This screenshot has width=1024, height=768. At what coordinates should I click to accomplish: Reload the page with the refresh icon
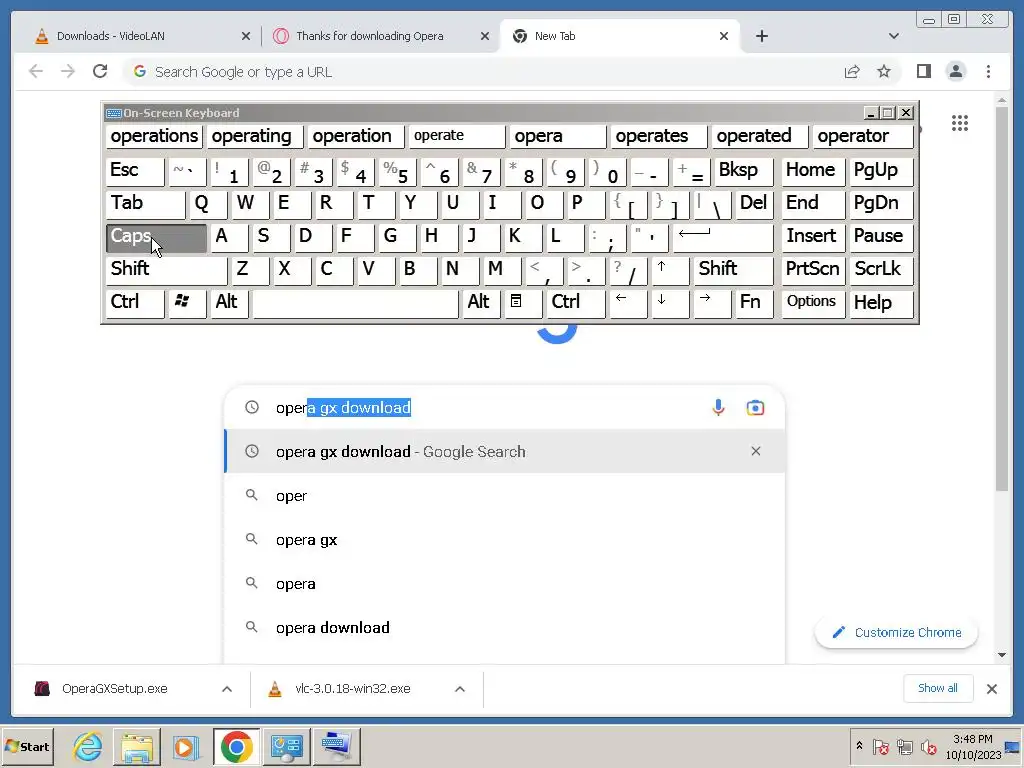(x=100, y=71)
